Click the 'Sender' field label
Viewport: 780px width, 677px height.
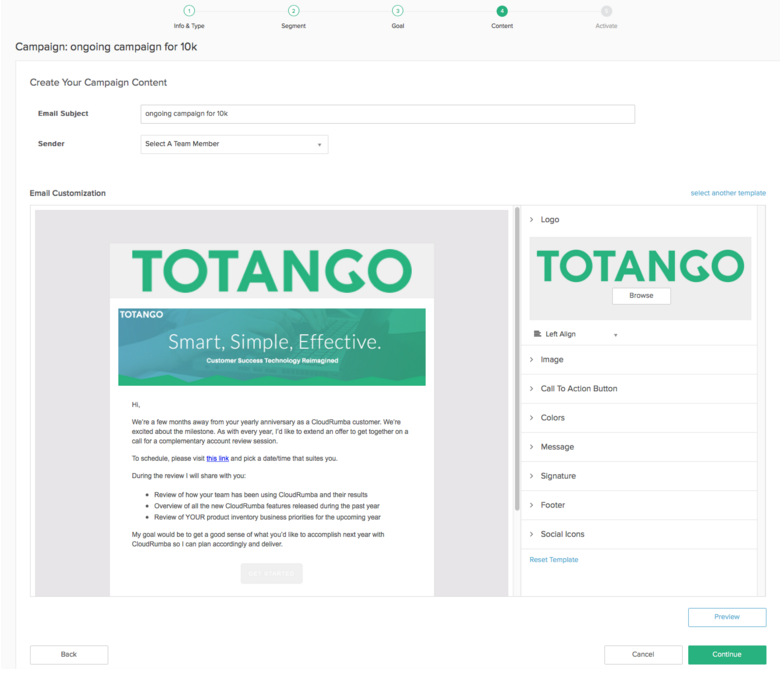[x=51, y=144]
